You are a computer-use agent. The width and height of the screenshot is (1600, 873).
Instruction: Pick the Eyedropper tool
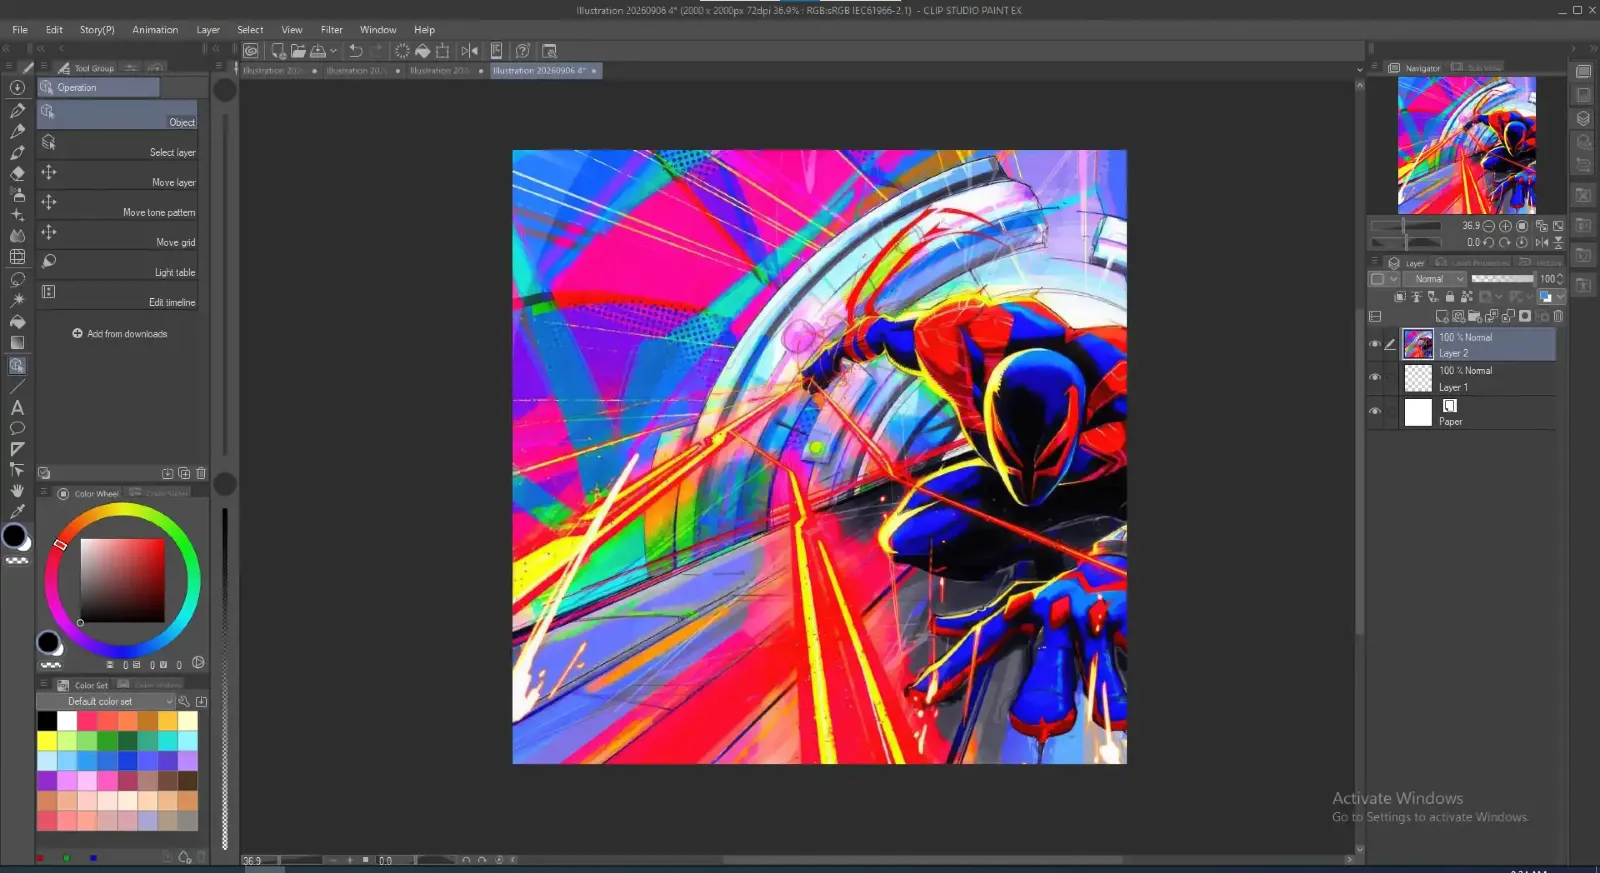pos(17,511)
